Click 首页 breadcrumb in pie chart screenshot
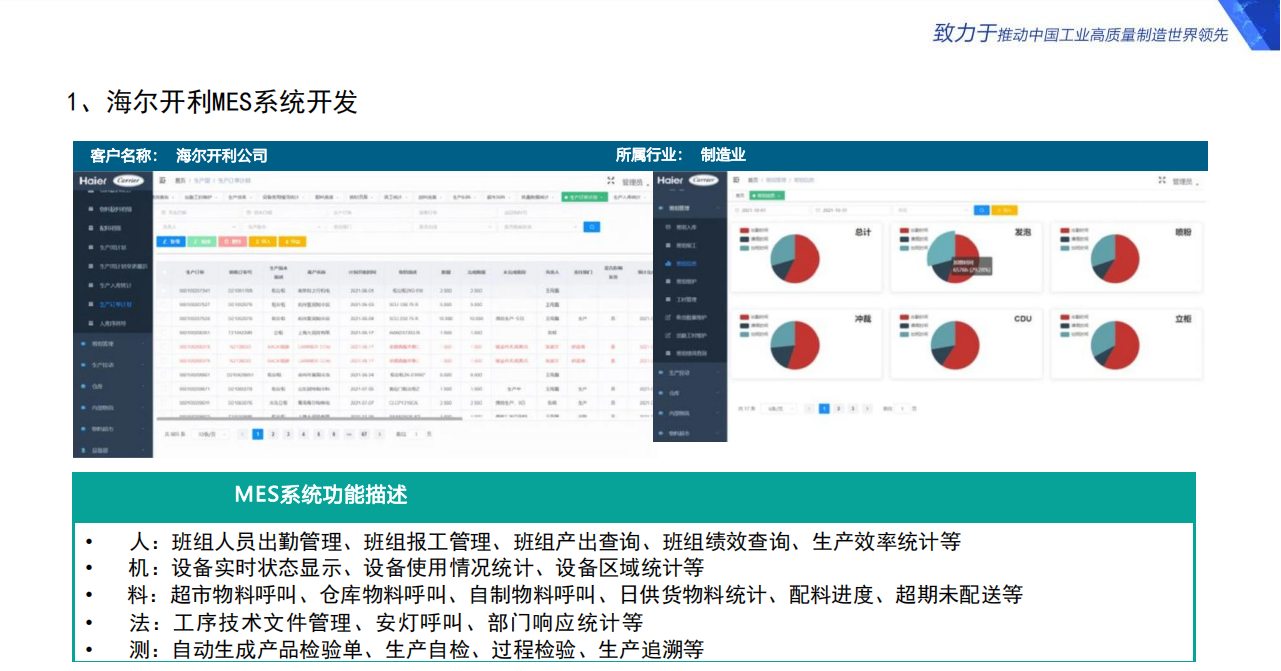Image resolution: width=1281 pixels, height=671 pixels. tap(753, 180)
